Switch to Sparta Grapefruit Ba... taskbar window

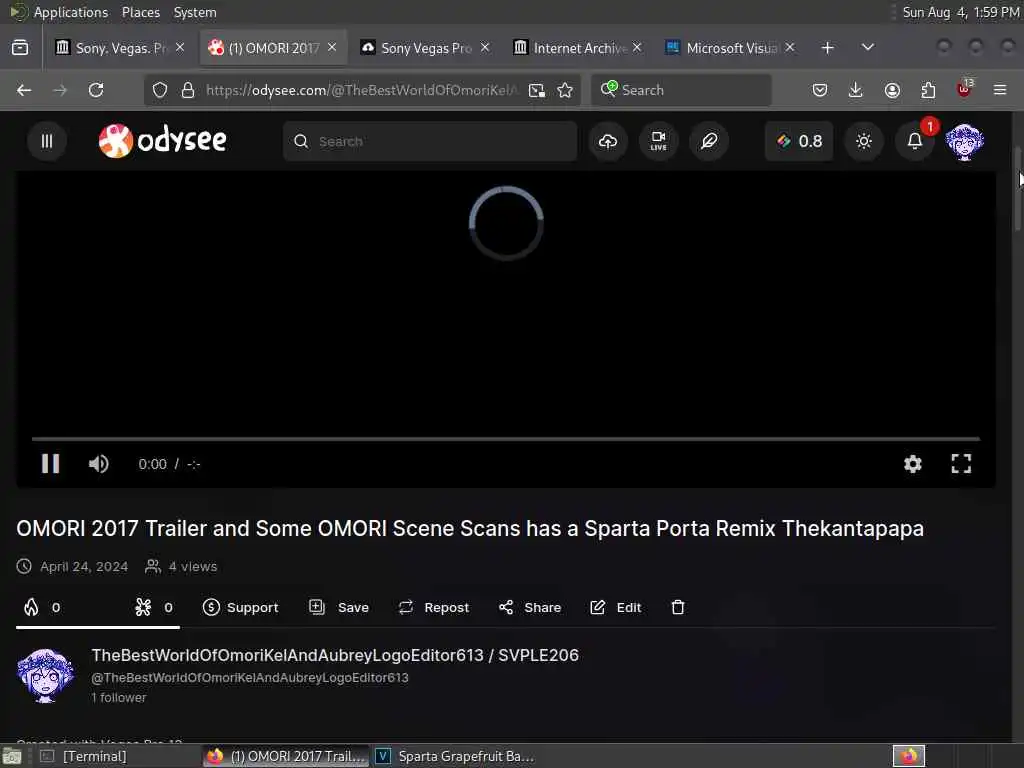point(456,756)
